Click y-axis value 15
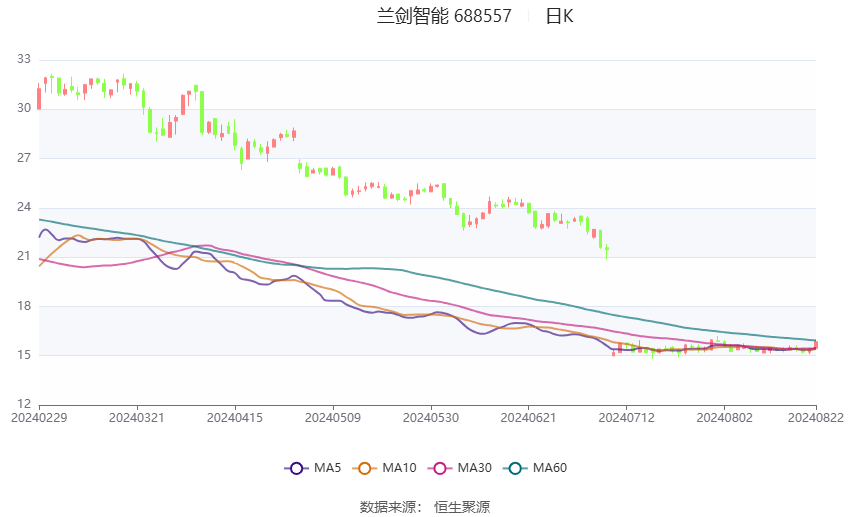The image size is (850, 517). (x=24, y=355)
